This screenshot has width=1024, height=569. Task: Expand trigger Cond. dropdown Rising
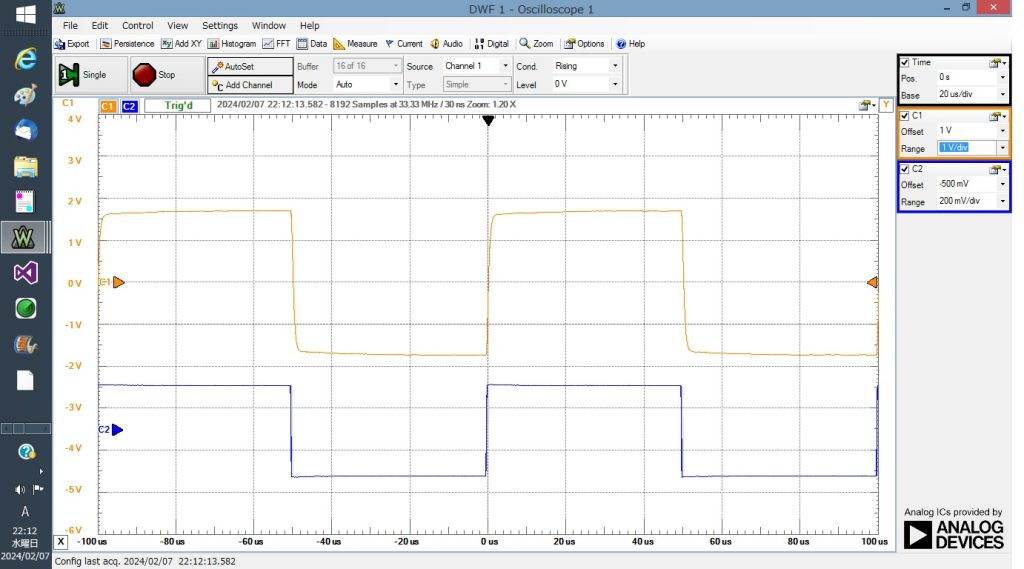coord(615,66)
